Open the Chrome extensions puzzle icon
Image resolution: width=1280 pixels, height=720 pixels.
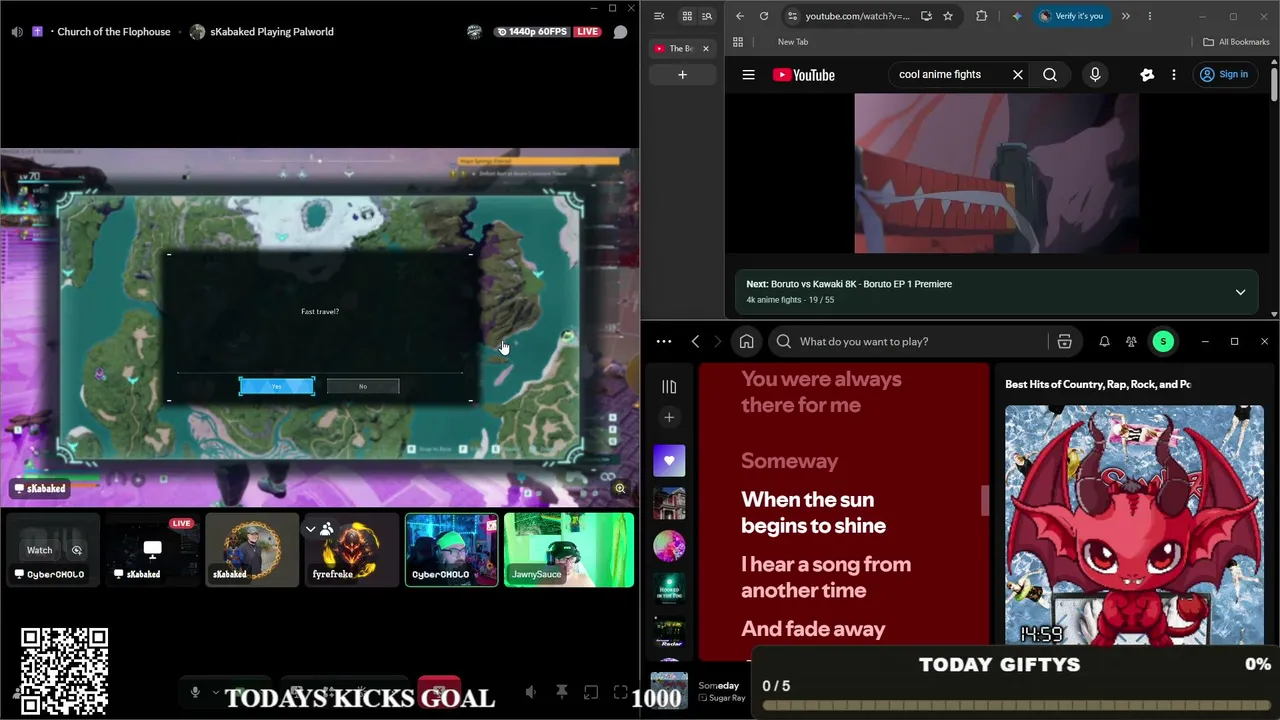coord(981,16)
